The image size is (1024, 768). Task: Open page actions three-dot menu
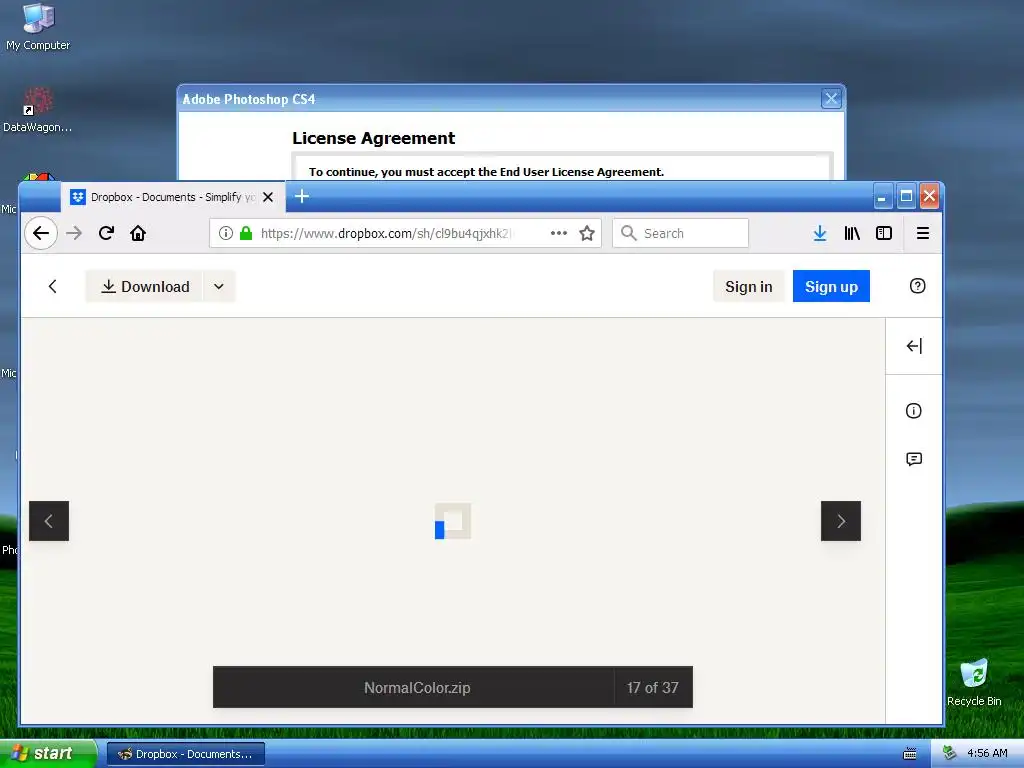pyautogui.click(x=559, y=233)
